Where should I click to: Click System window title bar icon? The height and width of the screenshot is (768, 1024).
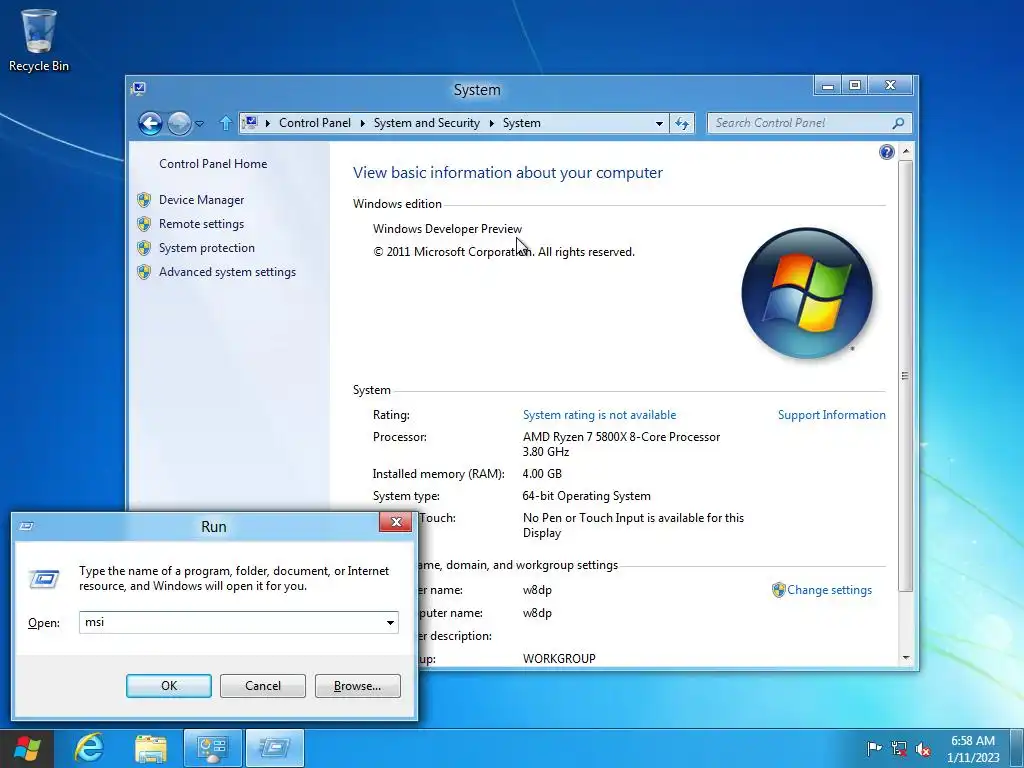[138, 89]
